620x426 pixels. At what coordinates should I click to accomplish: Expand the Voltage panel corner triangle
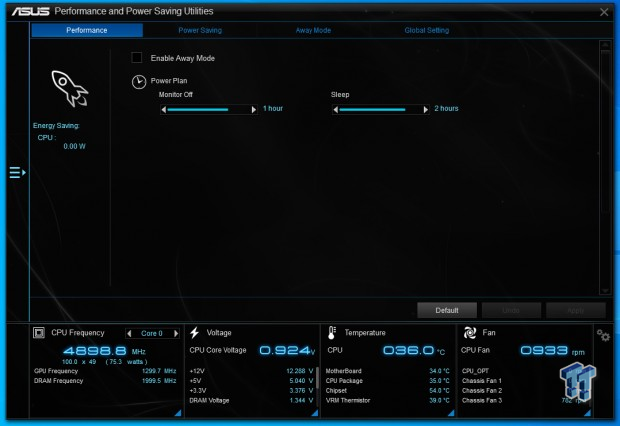point(315,413)
